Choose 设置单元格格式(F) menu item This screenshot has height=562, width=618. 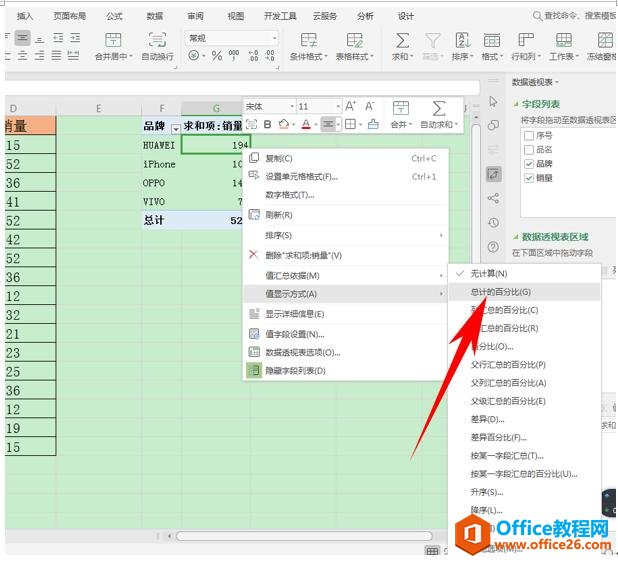coord(346,177)
